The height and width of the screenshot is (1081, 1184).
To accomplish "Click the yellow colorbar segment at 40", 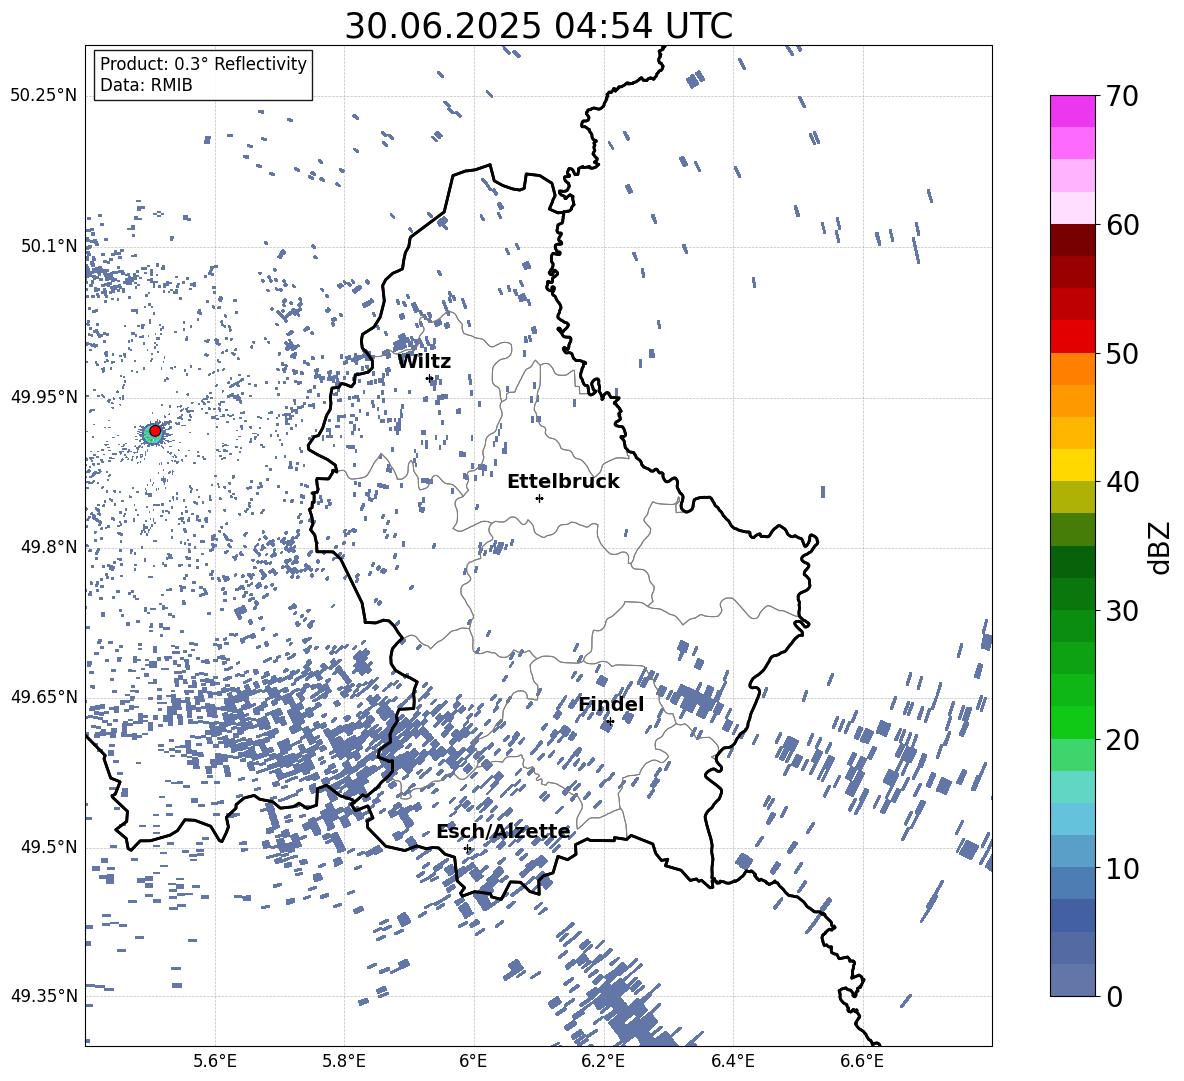I will [x=1072, y=465].
